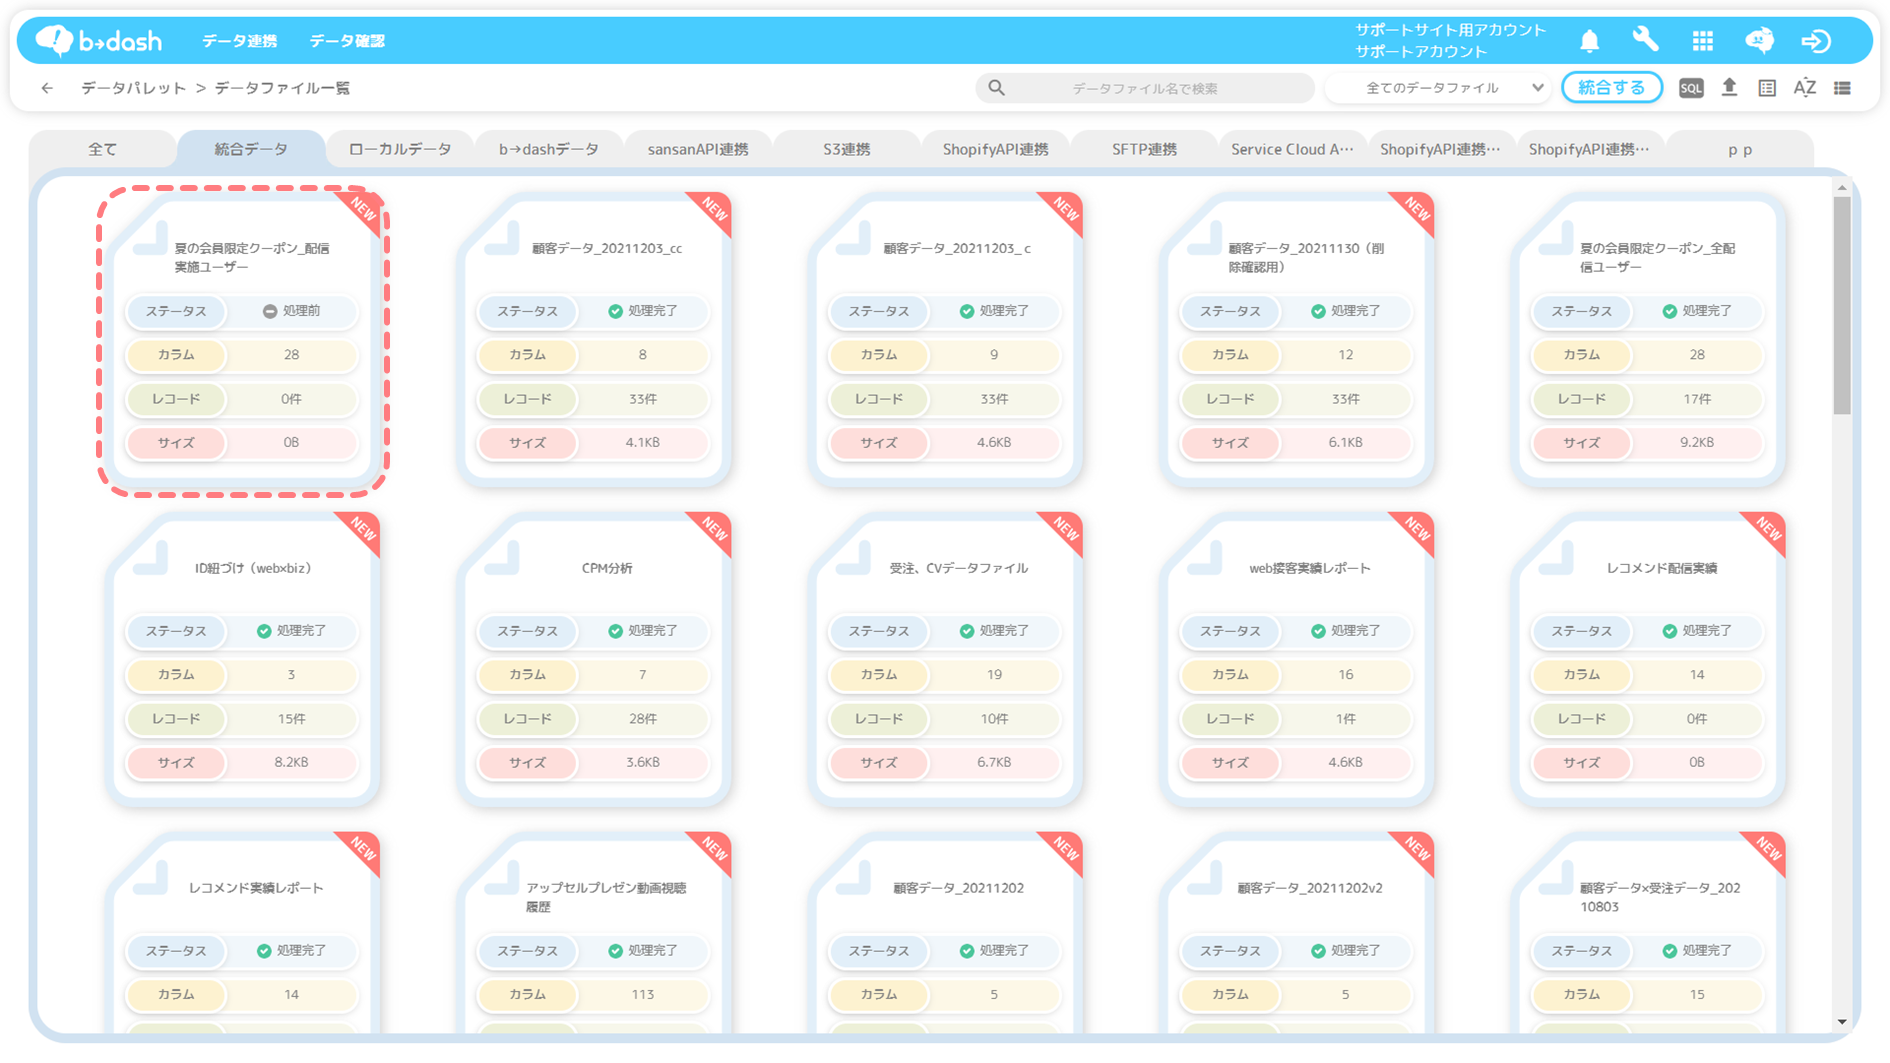This screenshot has height=1063, width=1890.
Task: Click the scrollbar down arrow
Action: click(x=1842, y=1022)
